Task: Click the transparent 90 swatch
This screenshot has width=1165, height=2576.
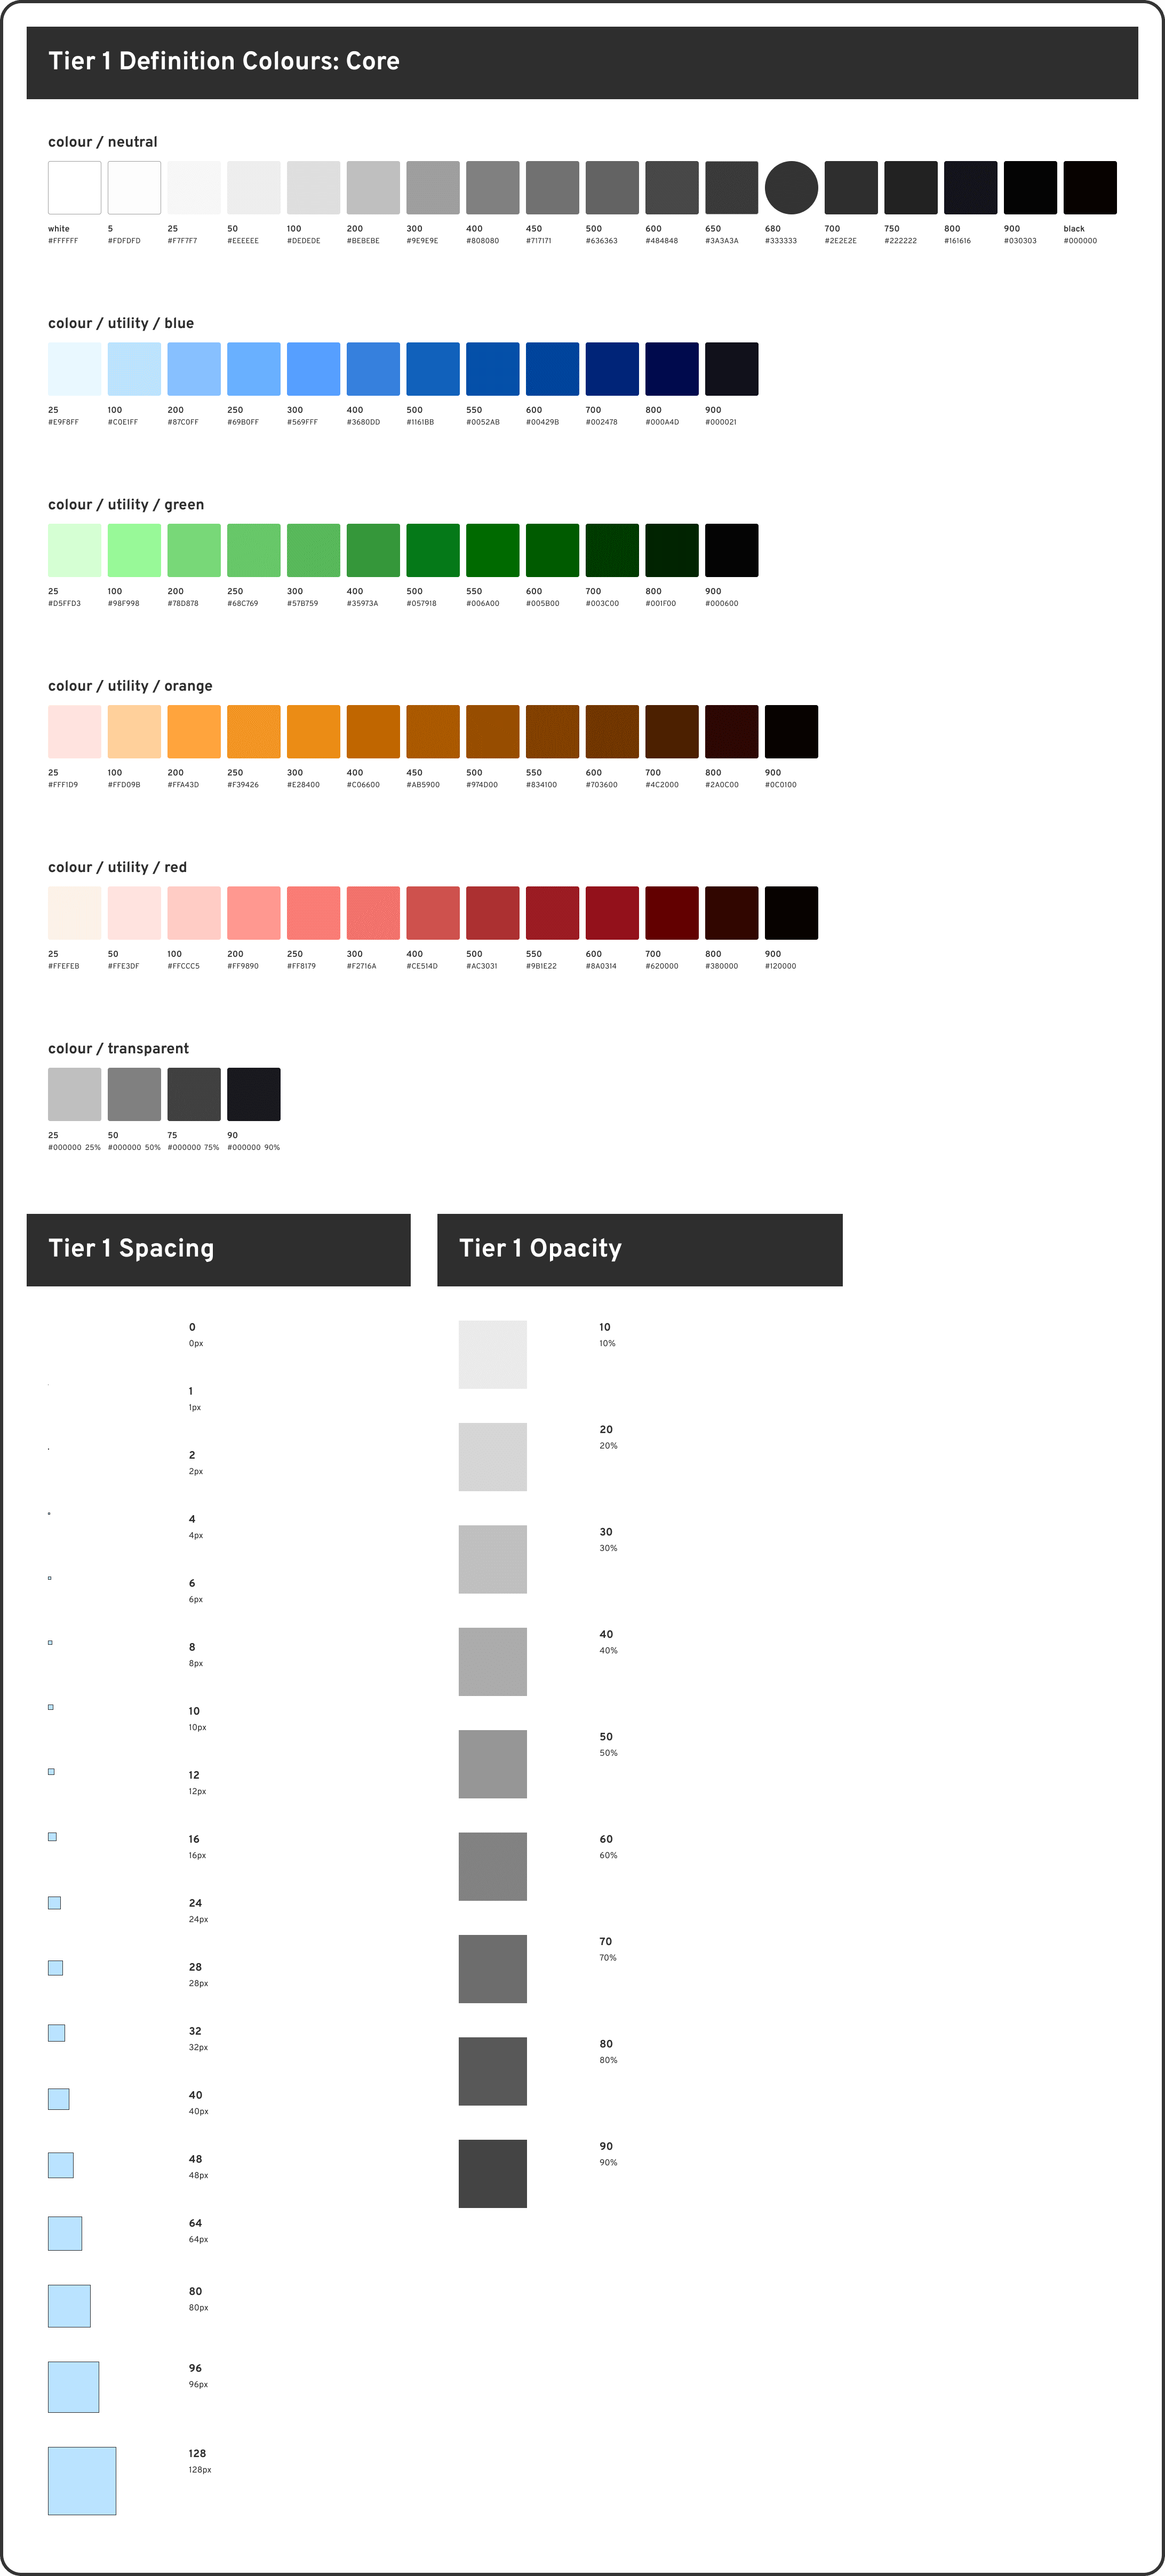Action: click(253, 1093)
